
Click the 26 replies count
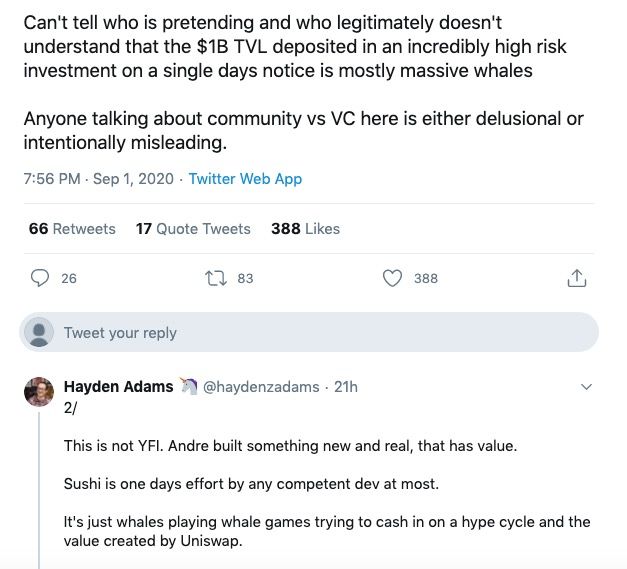pos(69,278)
